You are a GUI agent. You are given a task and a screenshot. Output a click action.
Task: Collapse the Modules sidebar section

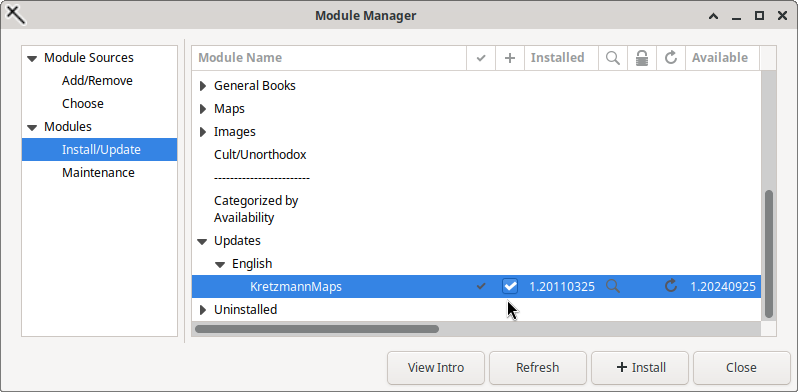tap(32, 127)
